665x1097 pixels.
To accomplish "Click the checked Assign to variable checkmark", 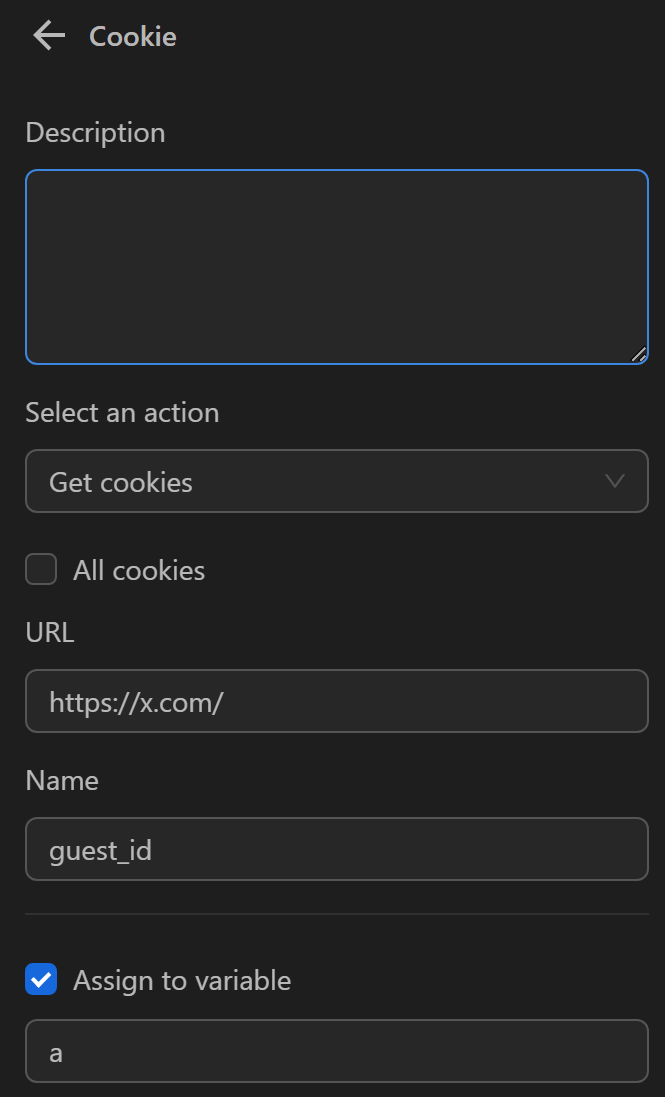I will pyautogui.click(x=40, y=980).
